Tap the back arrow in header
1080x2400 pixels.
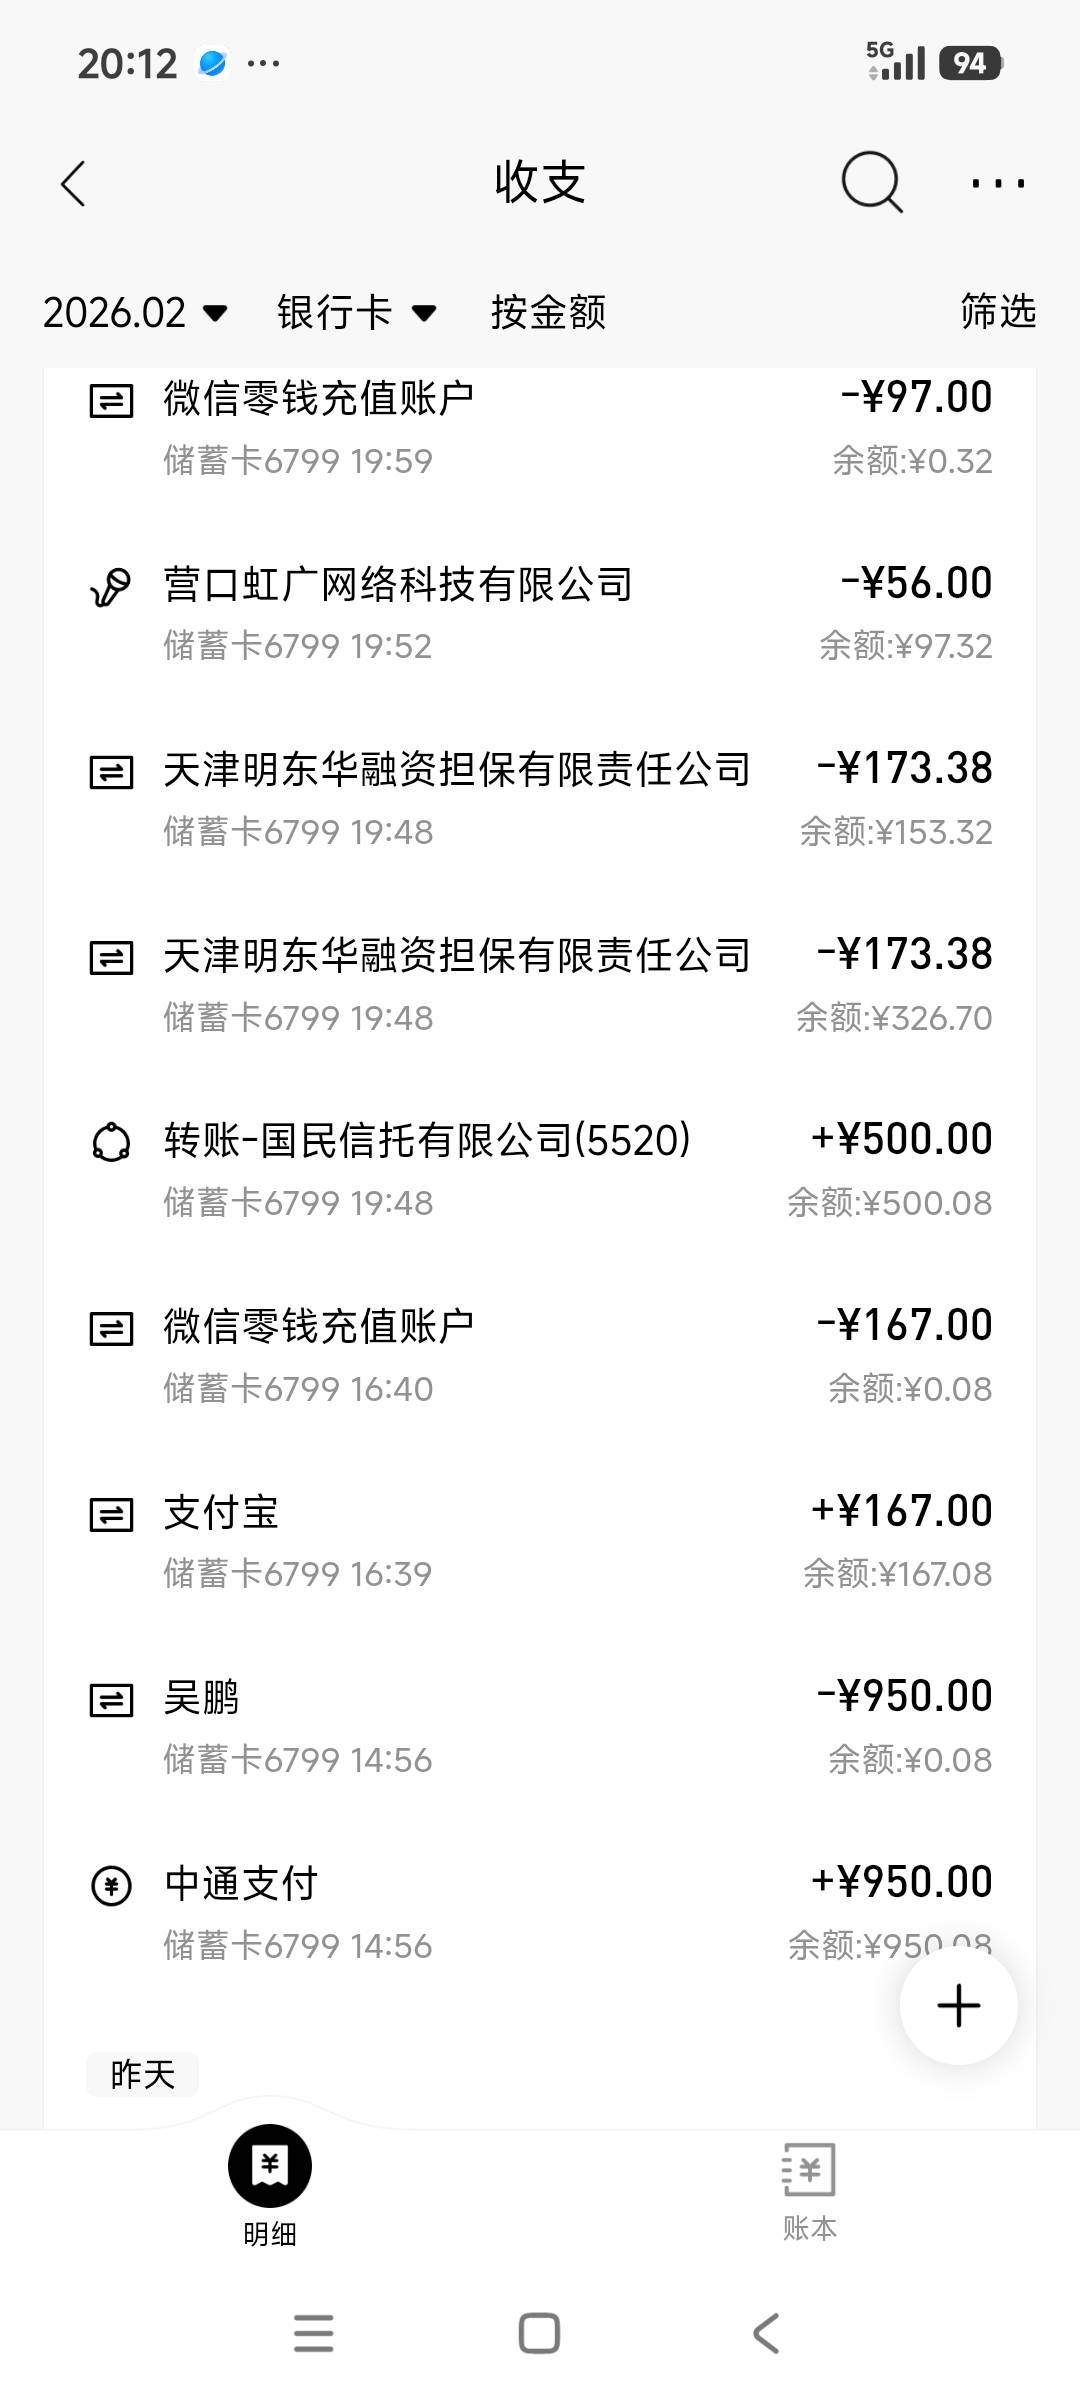(73, 184)
